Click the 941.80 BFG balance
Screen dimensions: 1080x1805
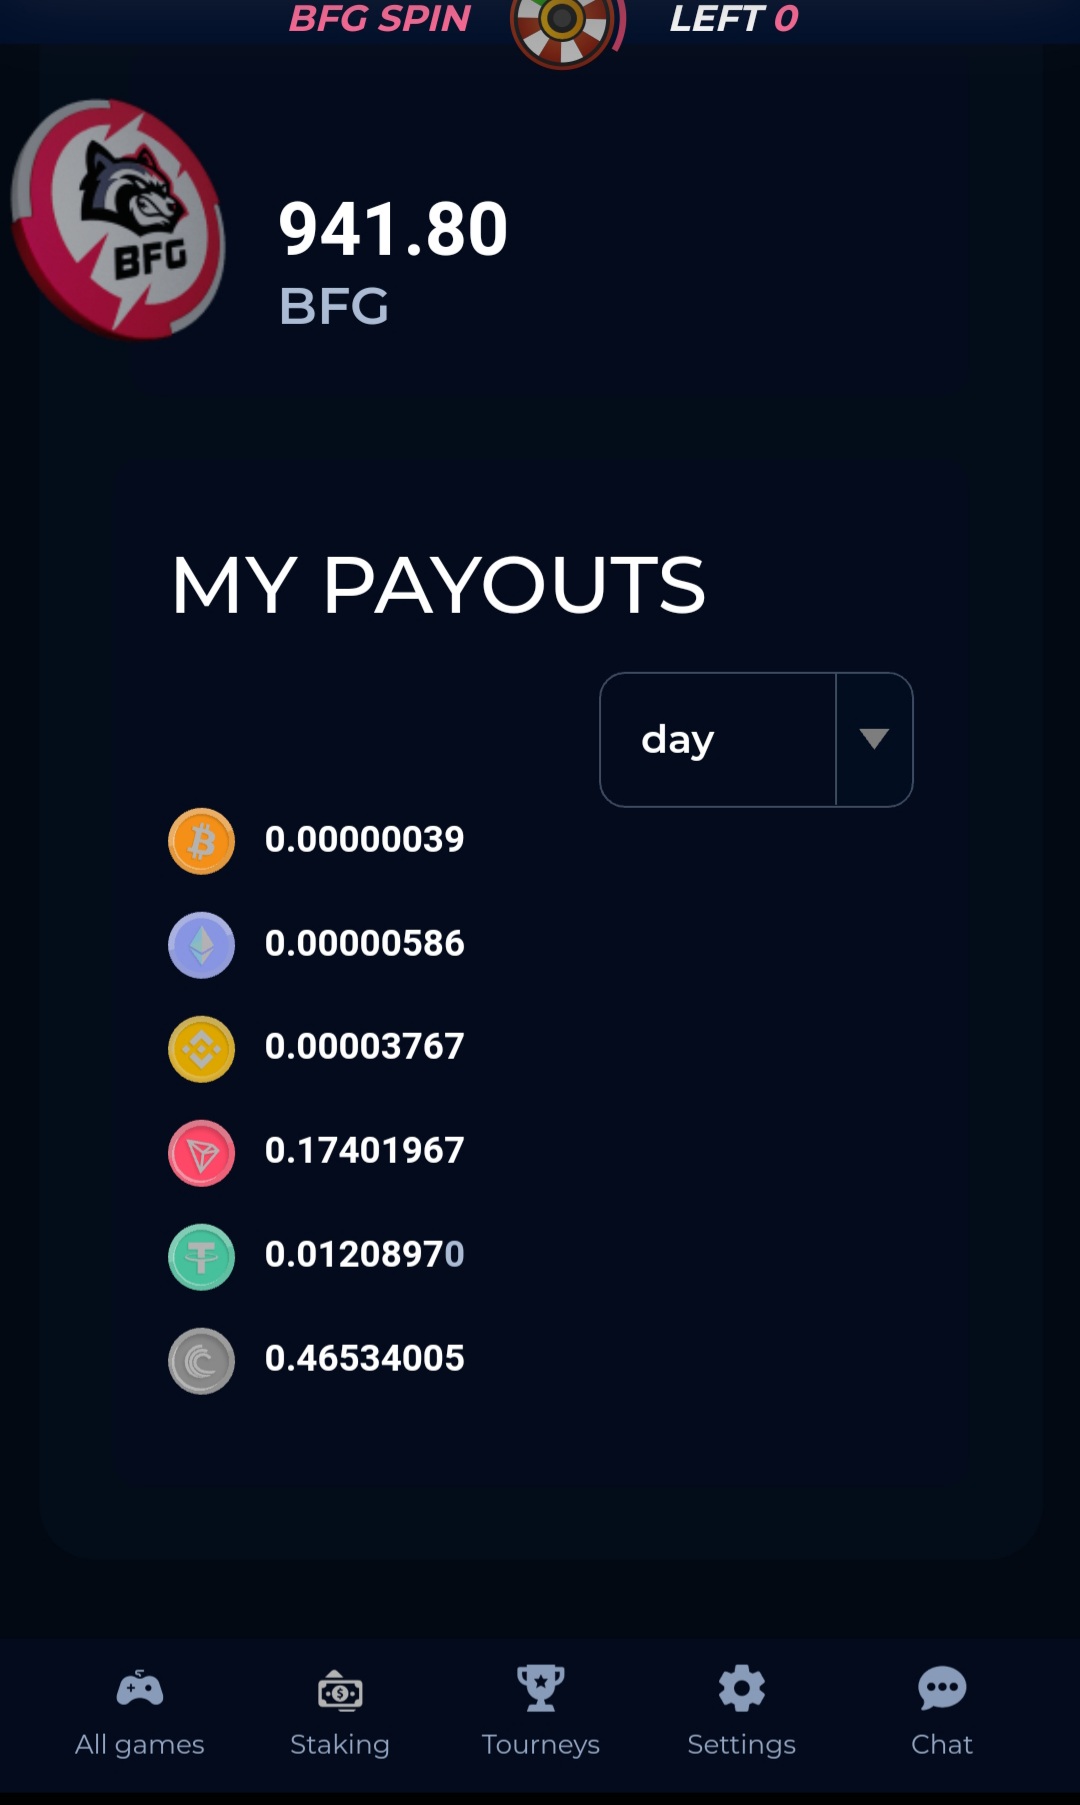(393, 262)
